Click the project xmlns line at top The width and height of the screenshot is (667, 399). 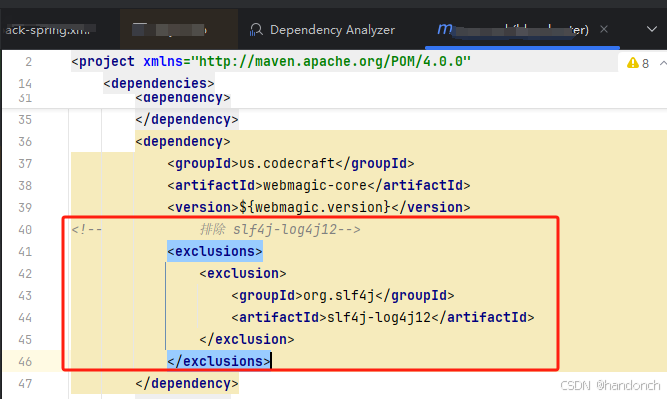coord(271,61)
